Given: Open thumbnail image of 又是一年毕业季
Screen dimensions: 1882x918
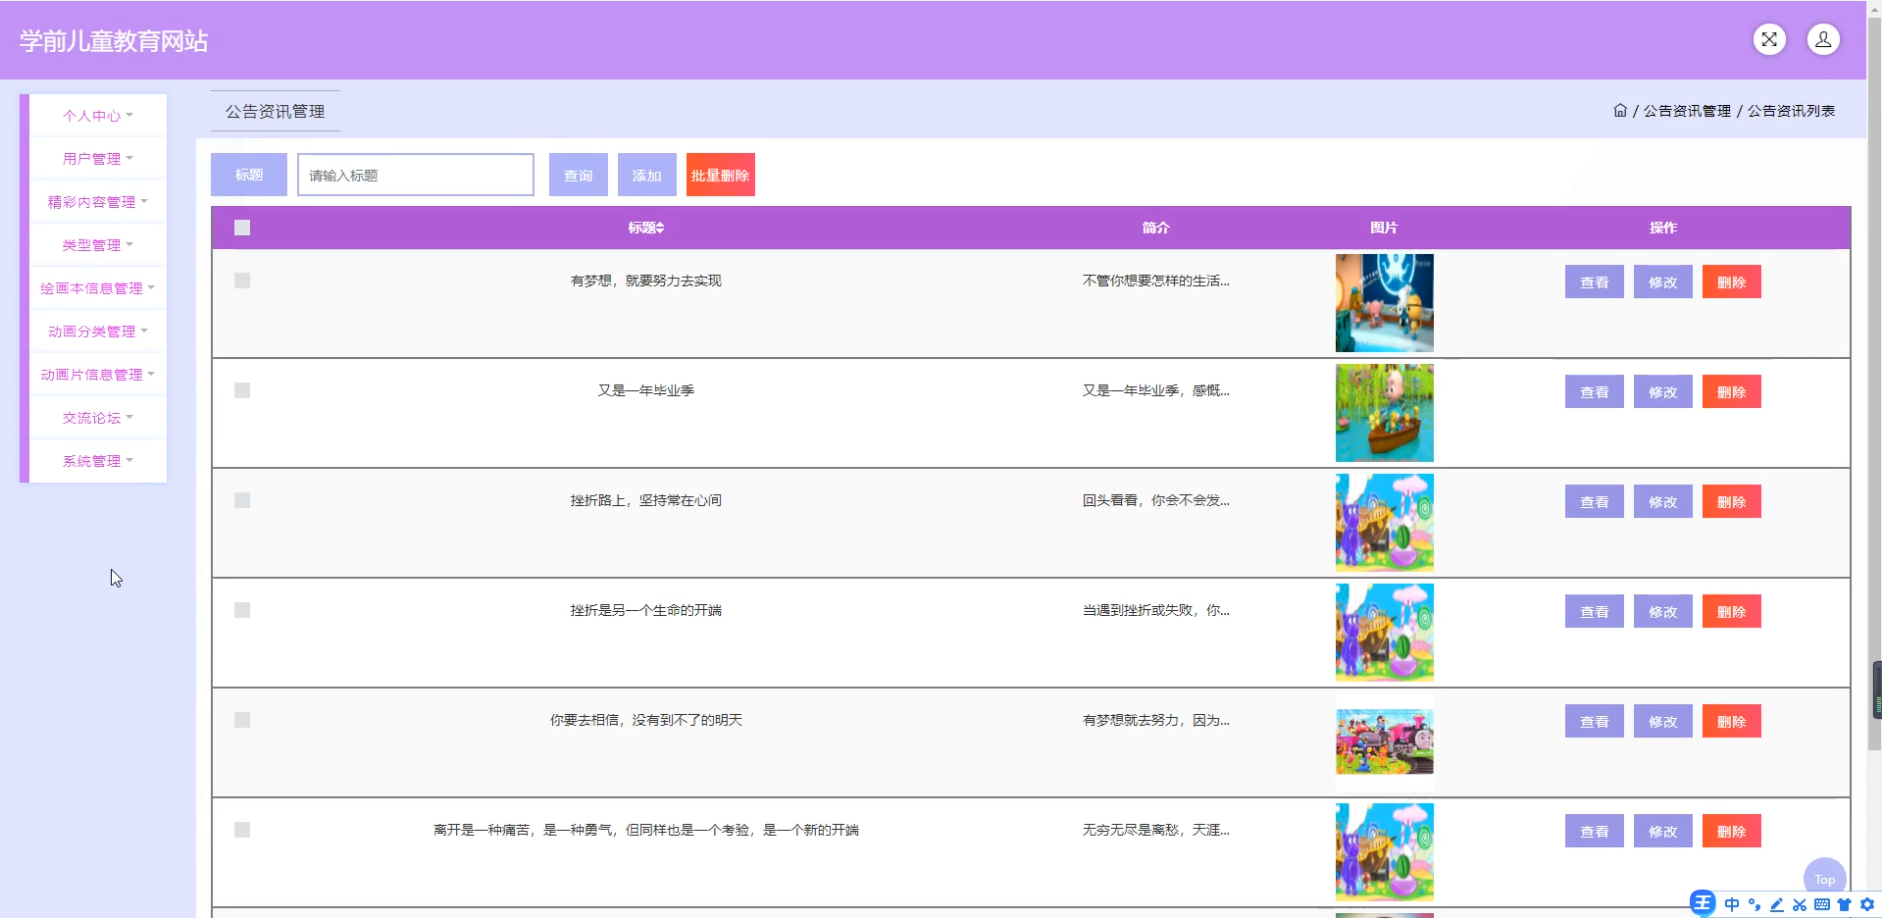Looking at the screenshot, I should tap(1384, 413).
